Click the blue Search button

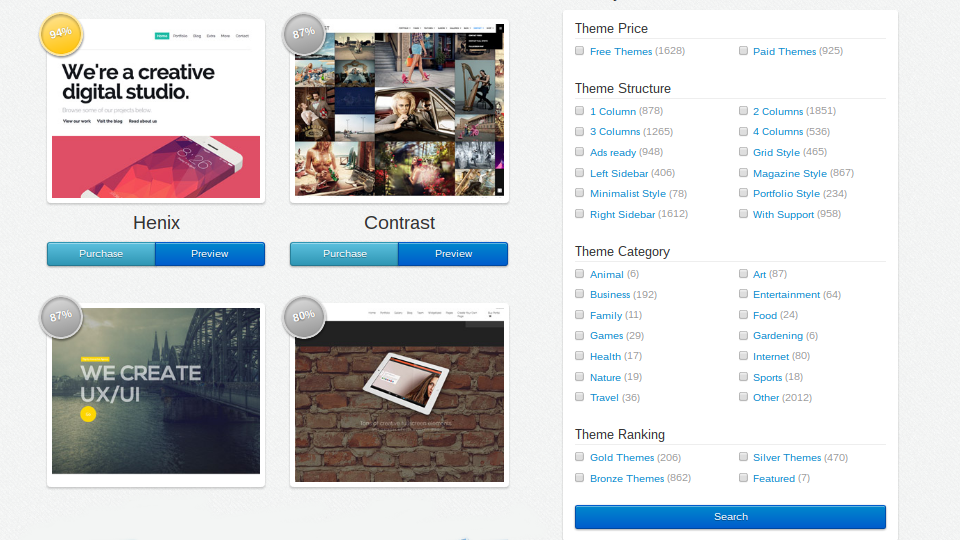[x=730, y=517]
